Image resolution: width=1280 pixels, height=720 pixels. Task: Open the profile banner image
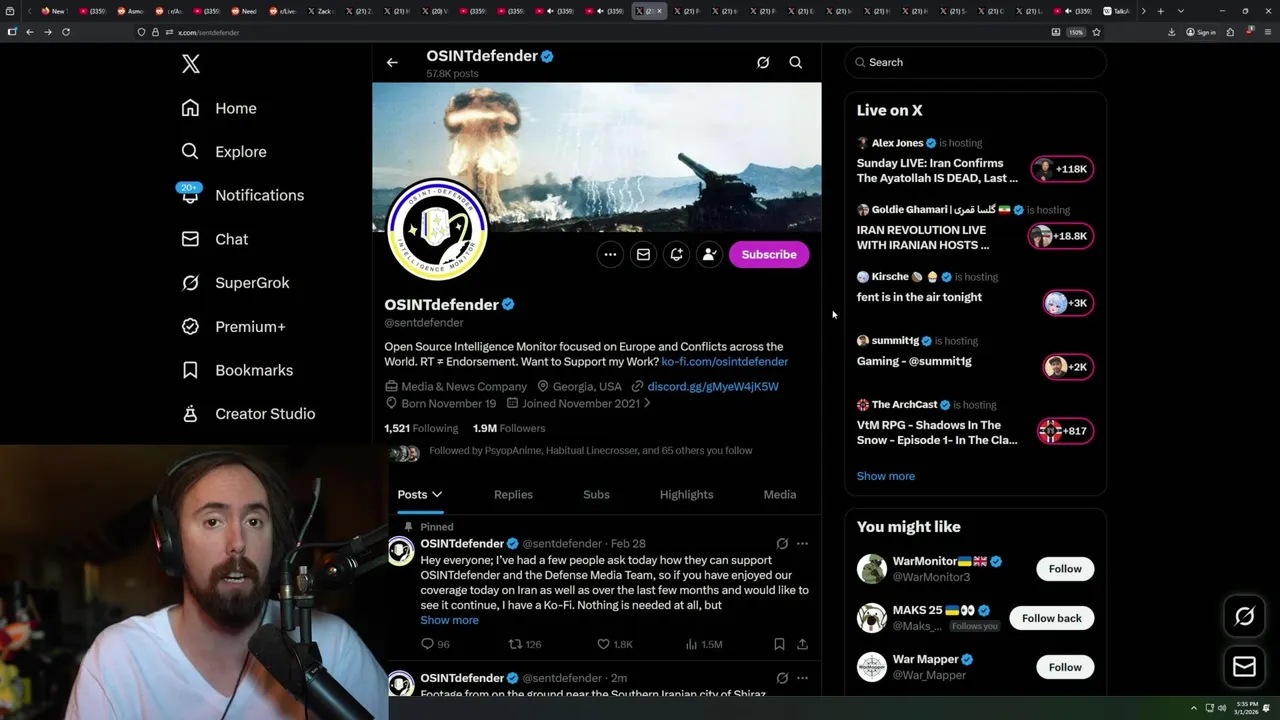click(x=597, y=157)
